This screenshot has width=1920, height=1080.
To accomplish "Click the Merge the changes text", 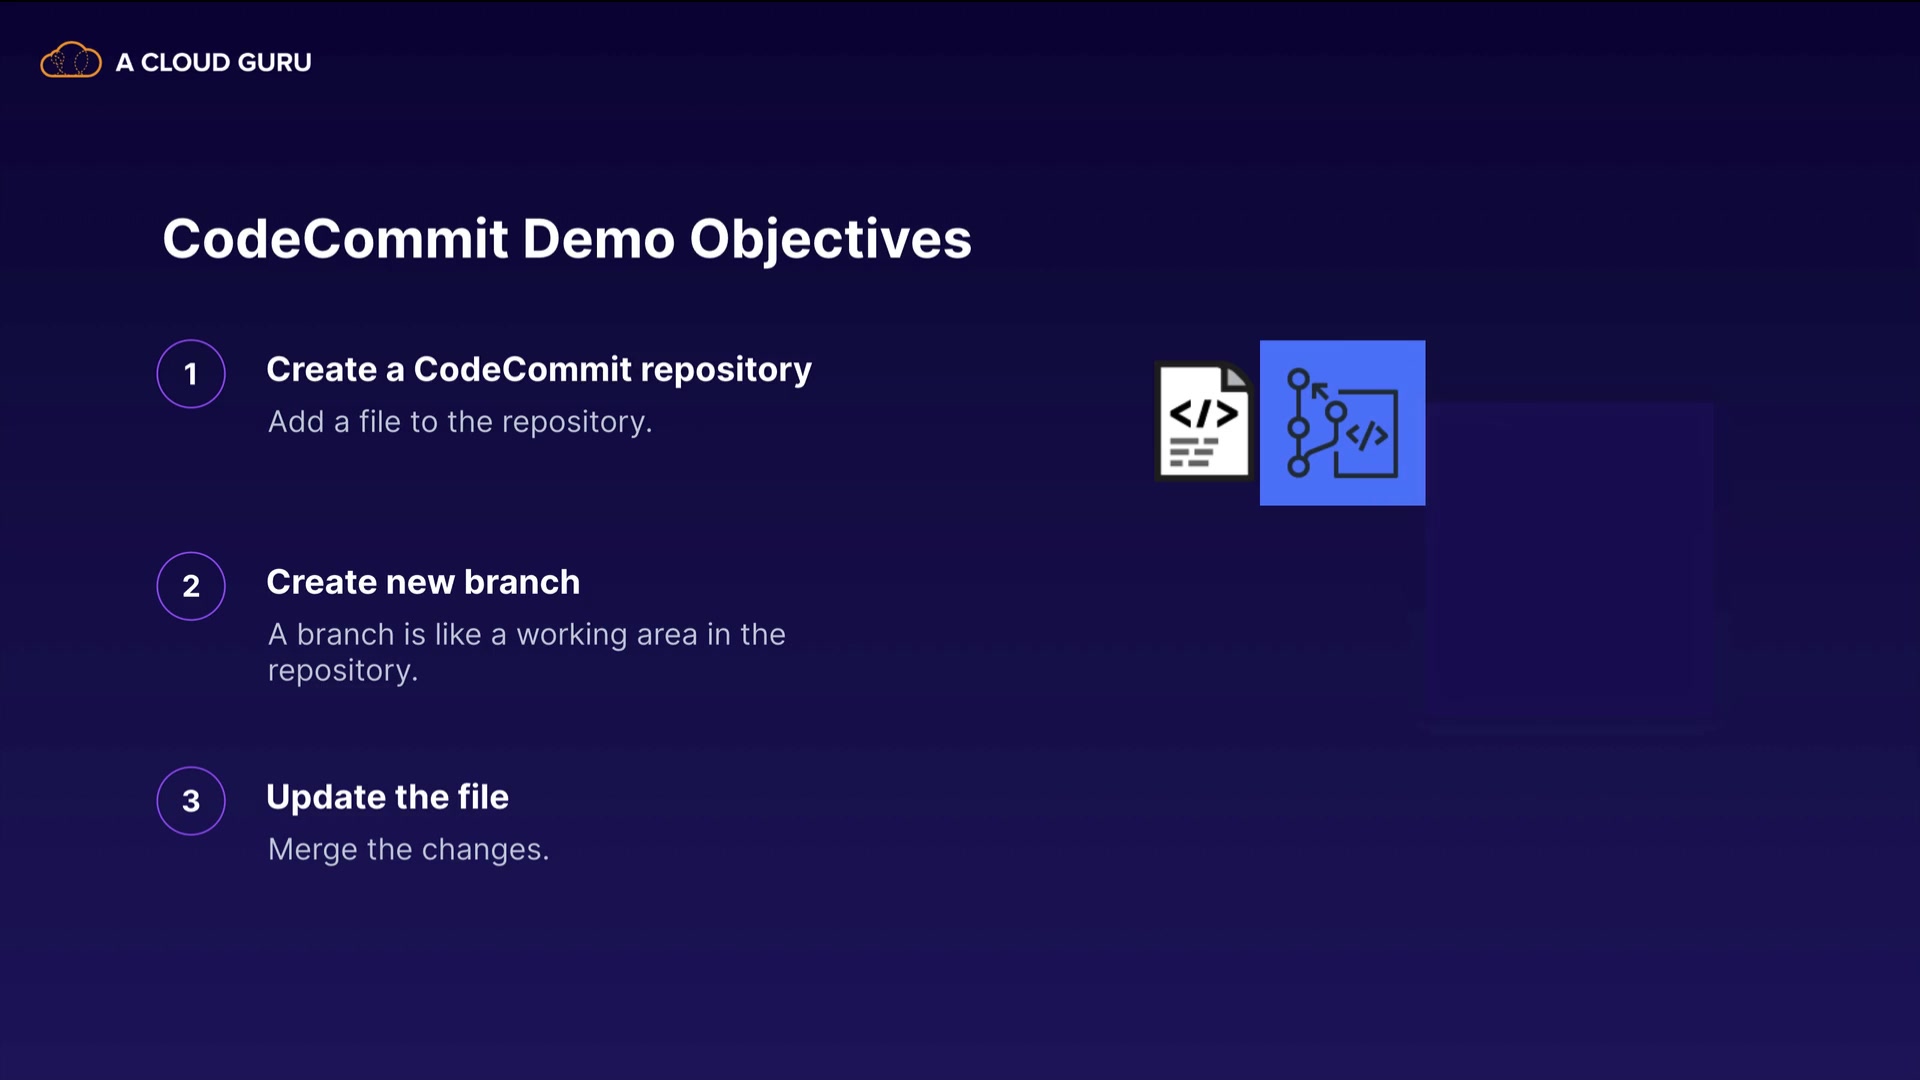I will tap(408, 850).
